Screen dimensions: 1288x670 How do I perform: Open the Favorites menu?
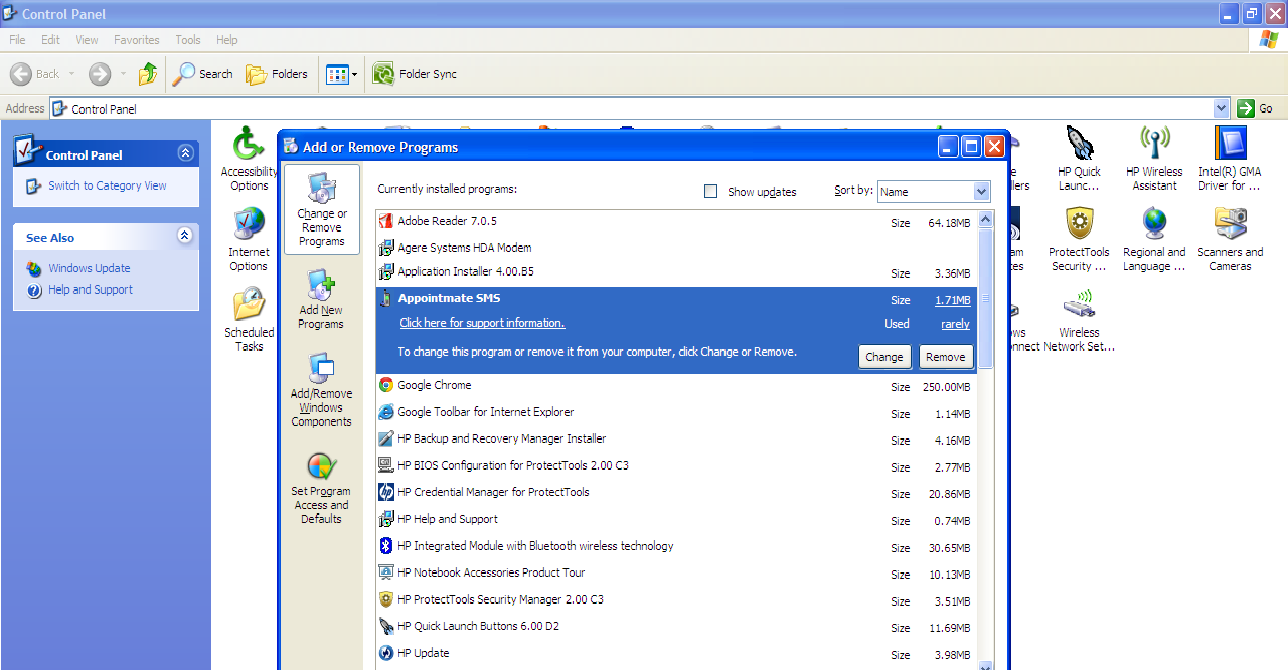(137, 40)
